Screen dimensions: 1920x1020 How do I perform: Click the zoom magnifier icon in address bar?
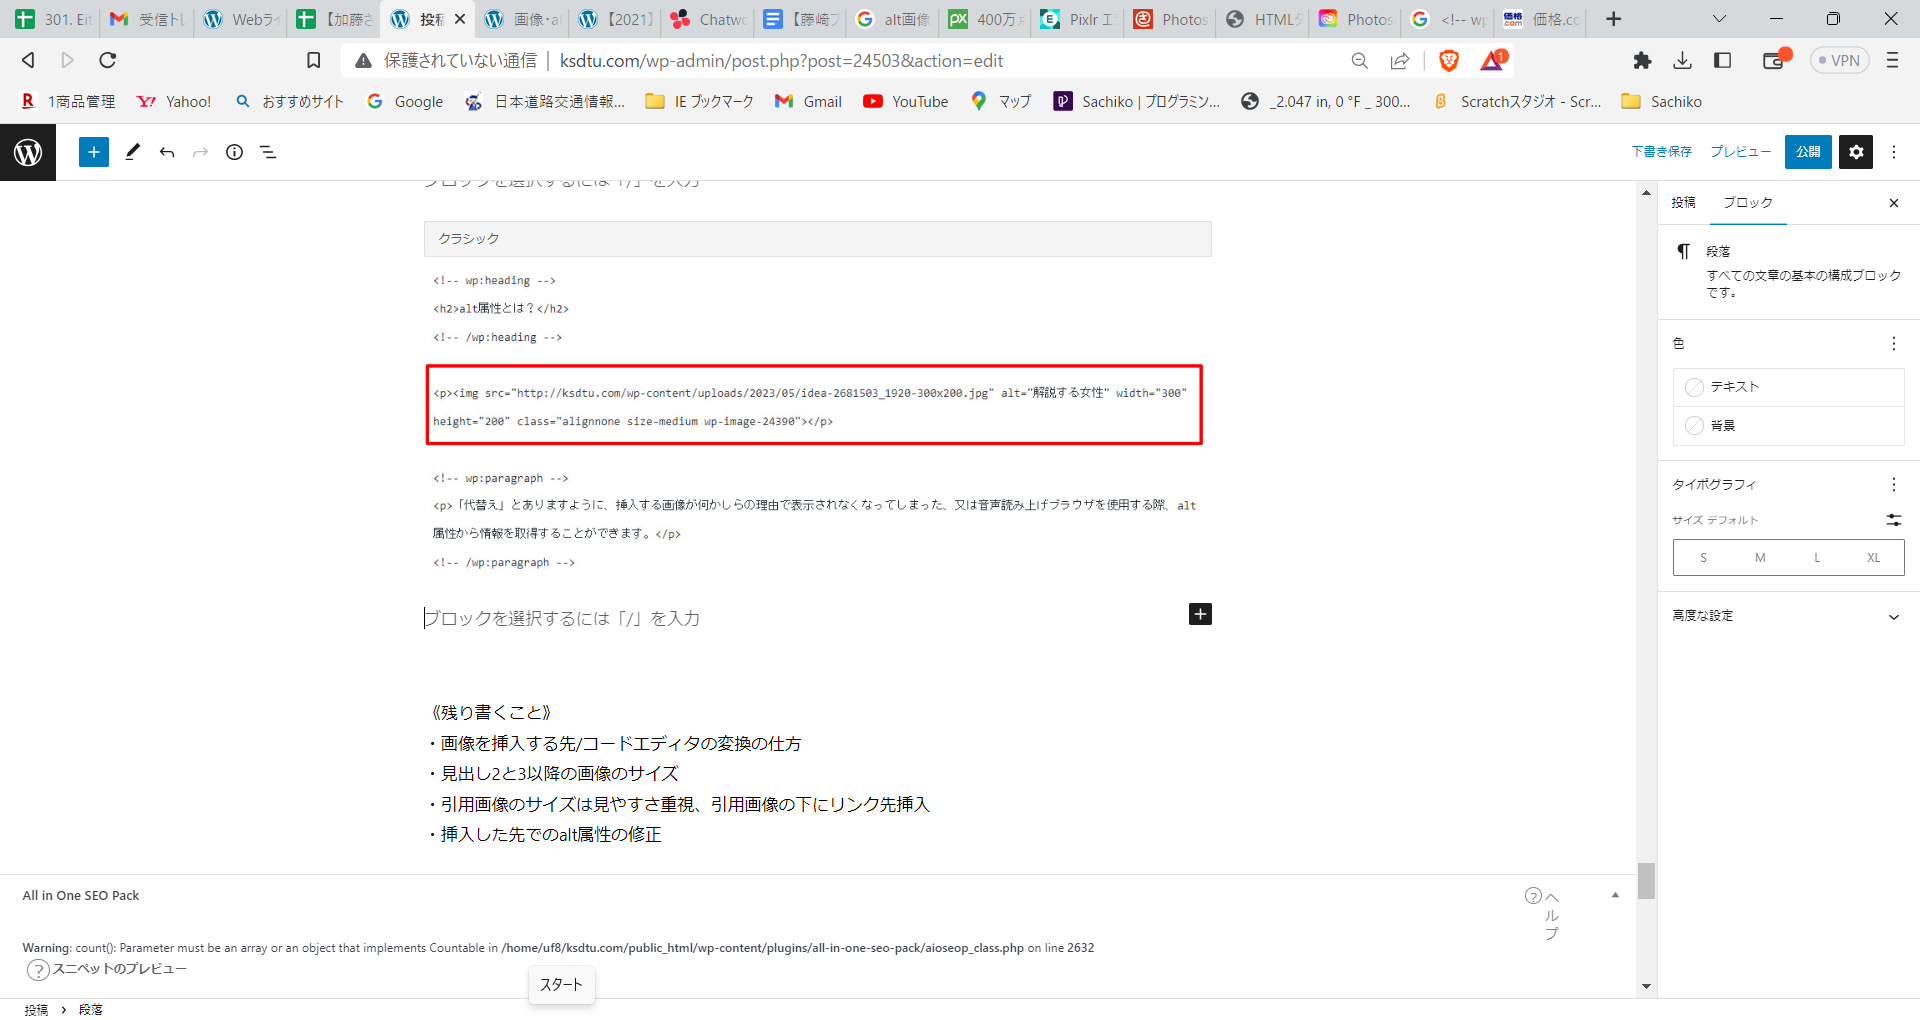1359,61
